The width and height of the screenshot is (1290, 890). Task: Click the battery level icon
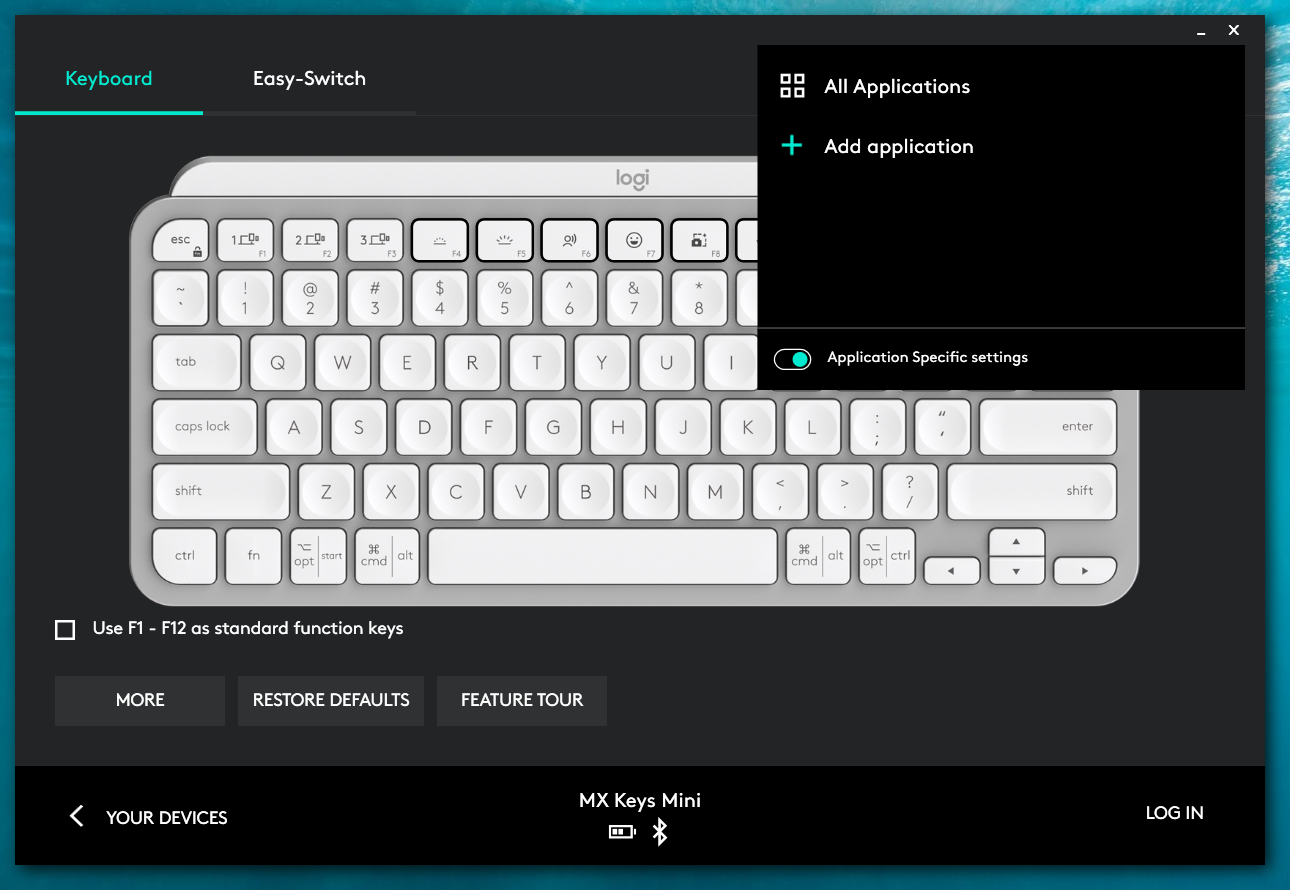pyautogui.click(x=622, y=832)
